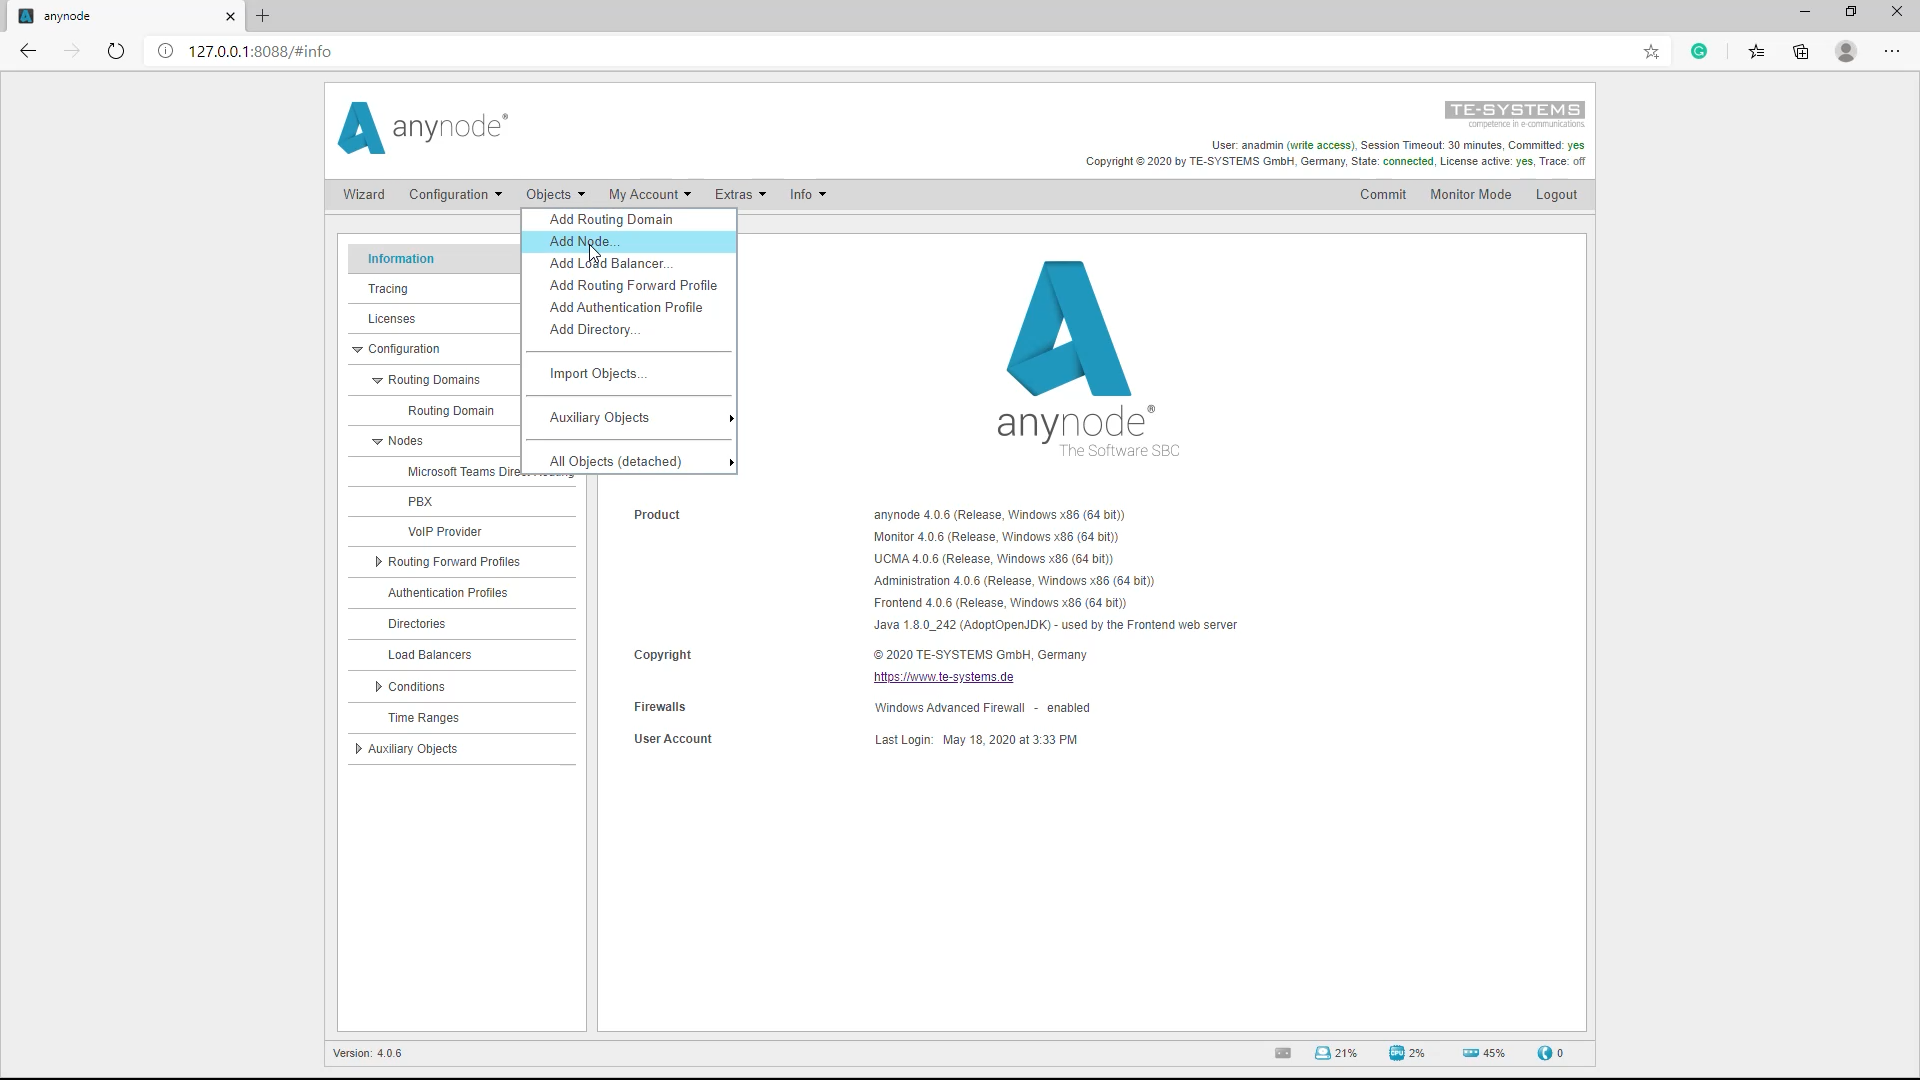Choose Add Node... menu entry
Screen dimensions: 1920x1080
tap(630, 241)
